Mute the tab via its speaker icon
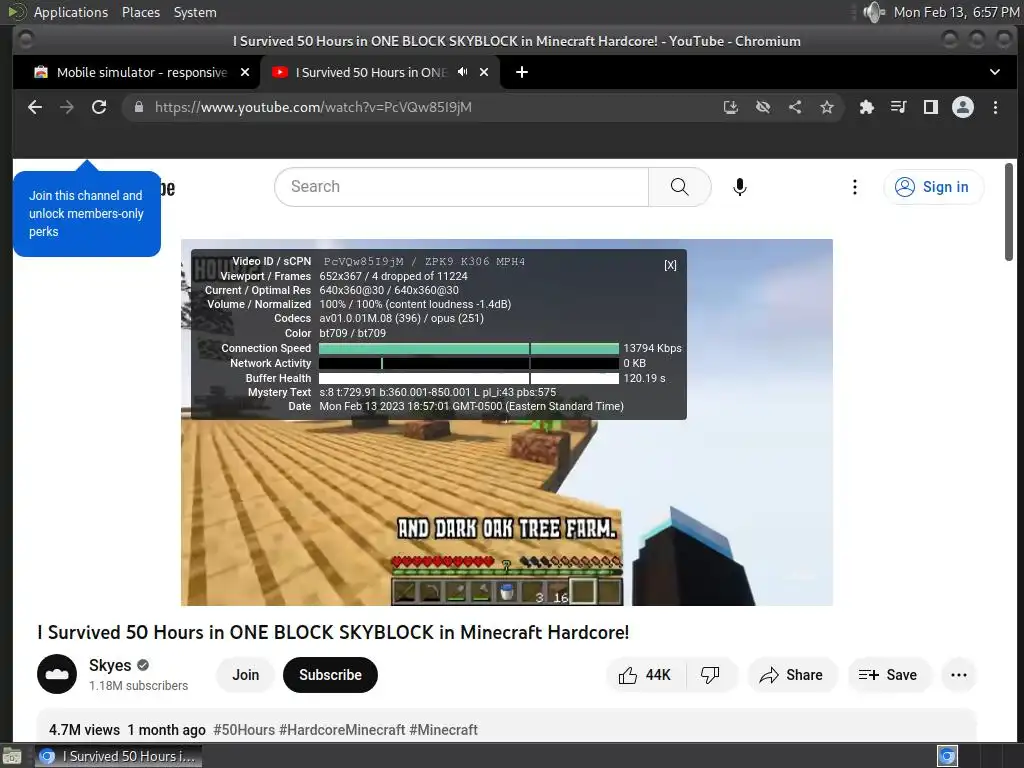Image resolution: width=1024 pixels, height=768 pixels. click(x=462, y=72)
